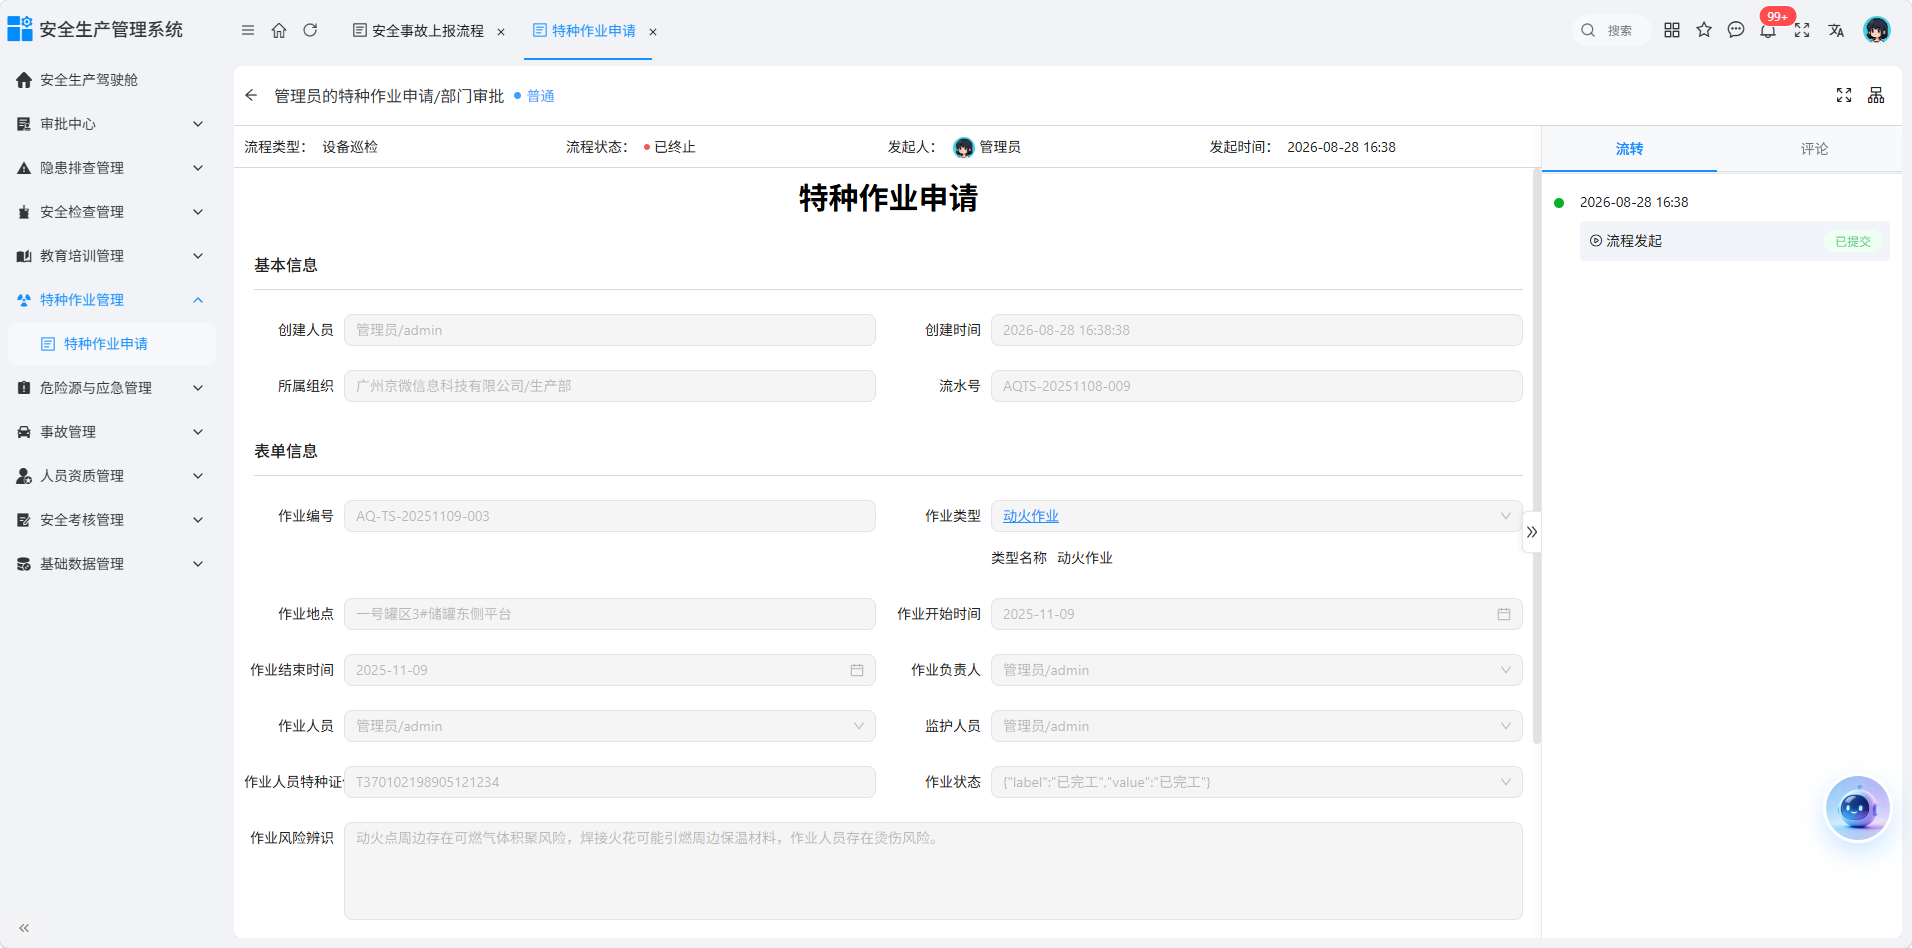This screenshot has width=1912, height=948.
Task: Close the 特种作业申请 tab
Action: 653,32
